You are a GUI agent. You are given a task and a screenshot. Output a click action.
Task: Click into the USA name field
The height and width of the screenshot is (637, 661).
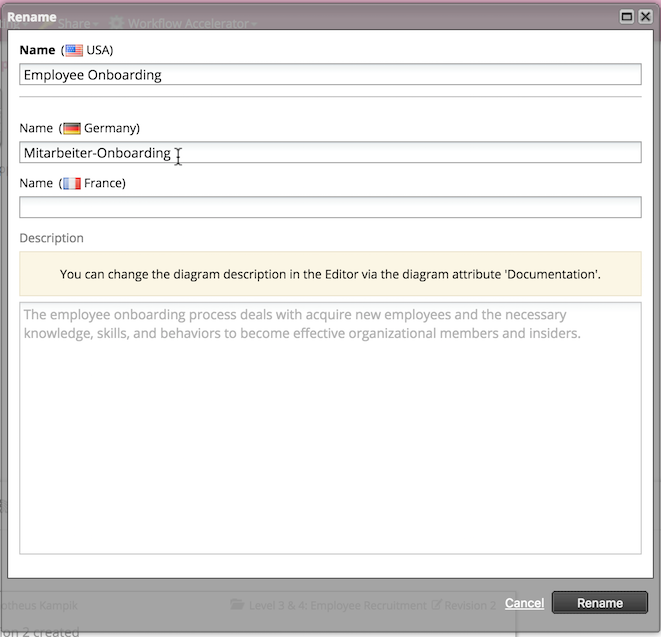point(330,75)
